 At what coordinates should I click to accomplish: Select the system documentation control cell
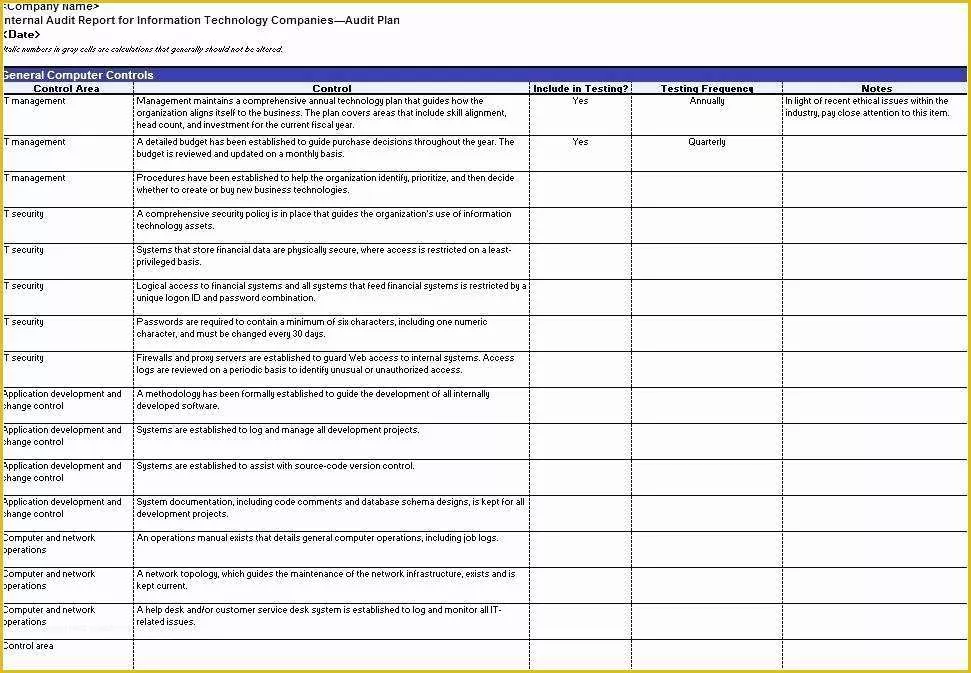tap(332, 513)
